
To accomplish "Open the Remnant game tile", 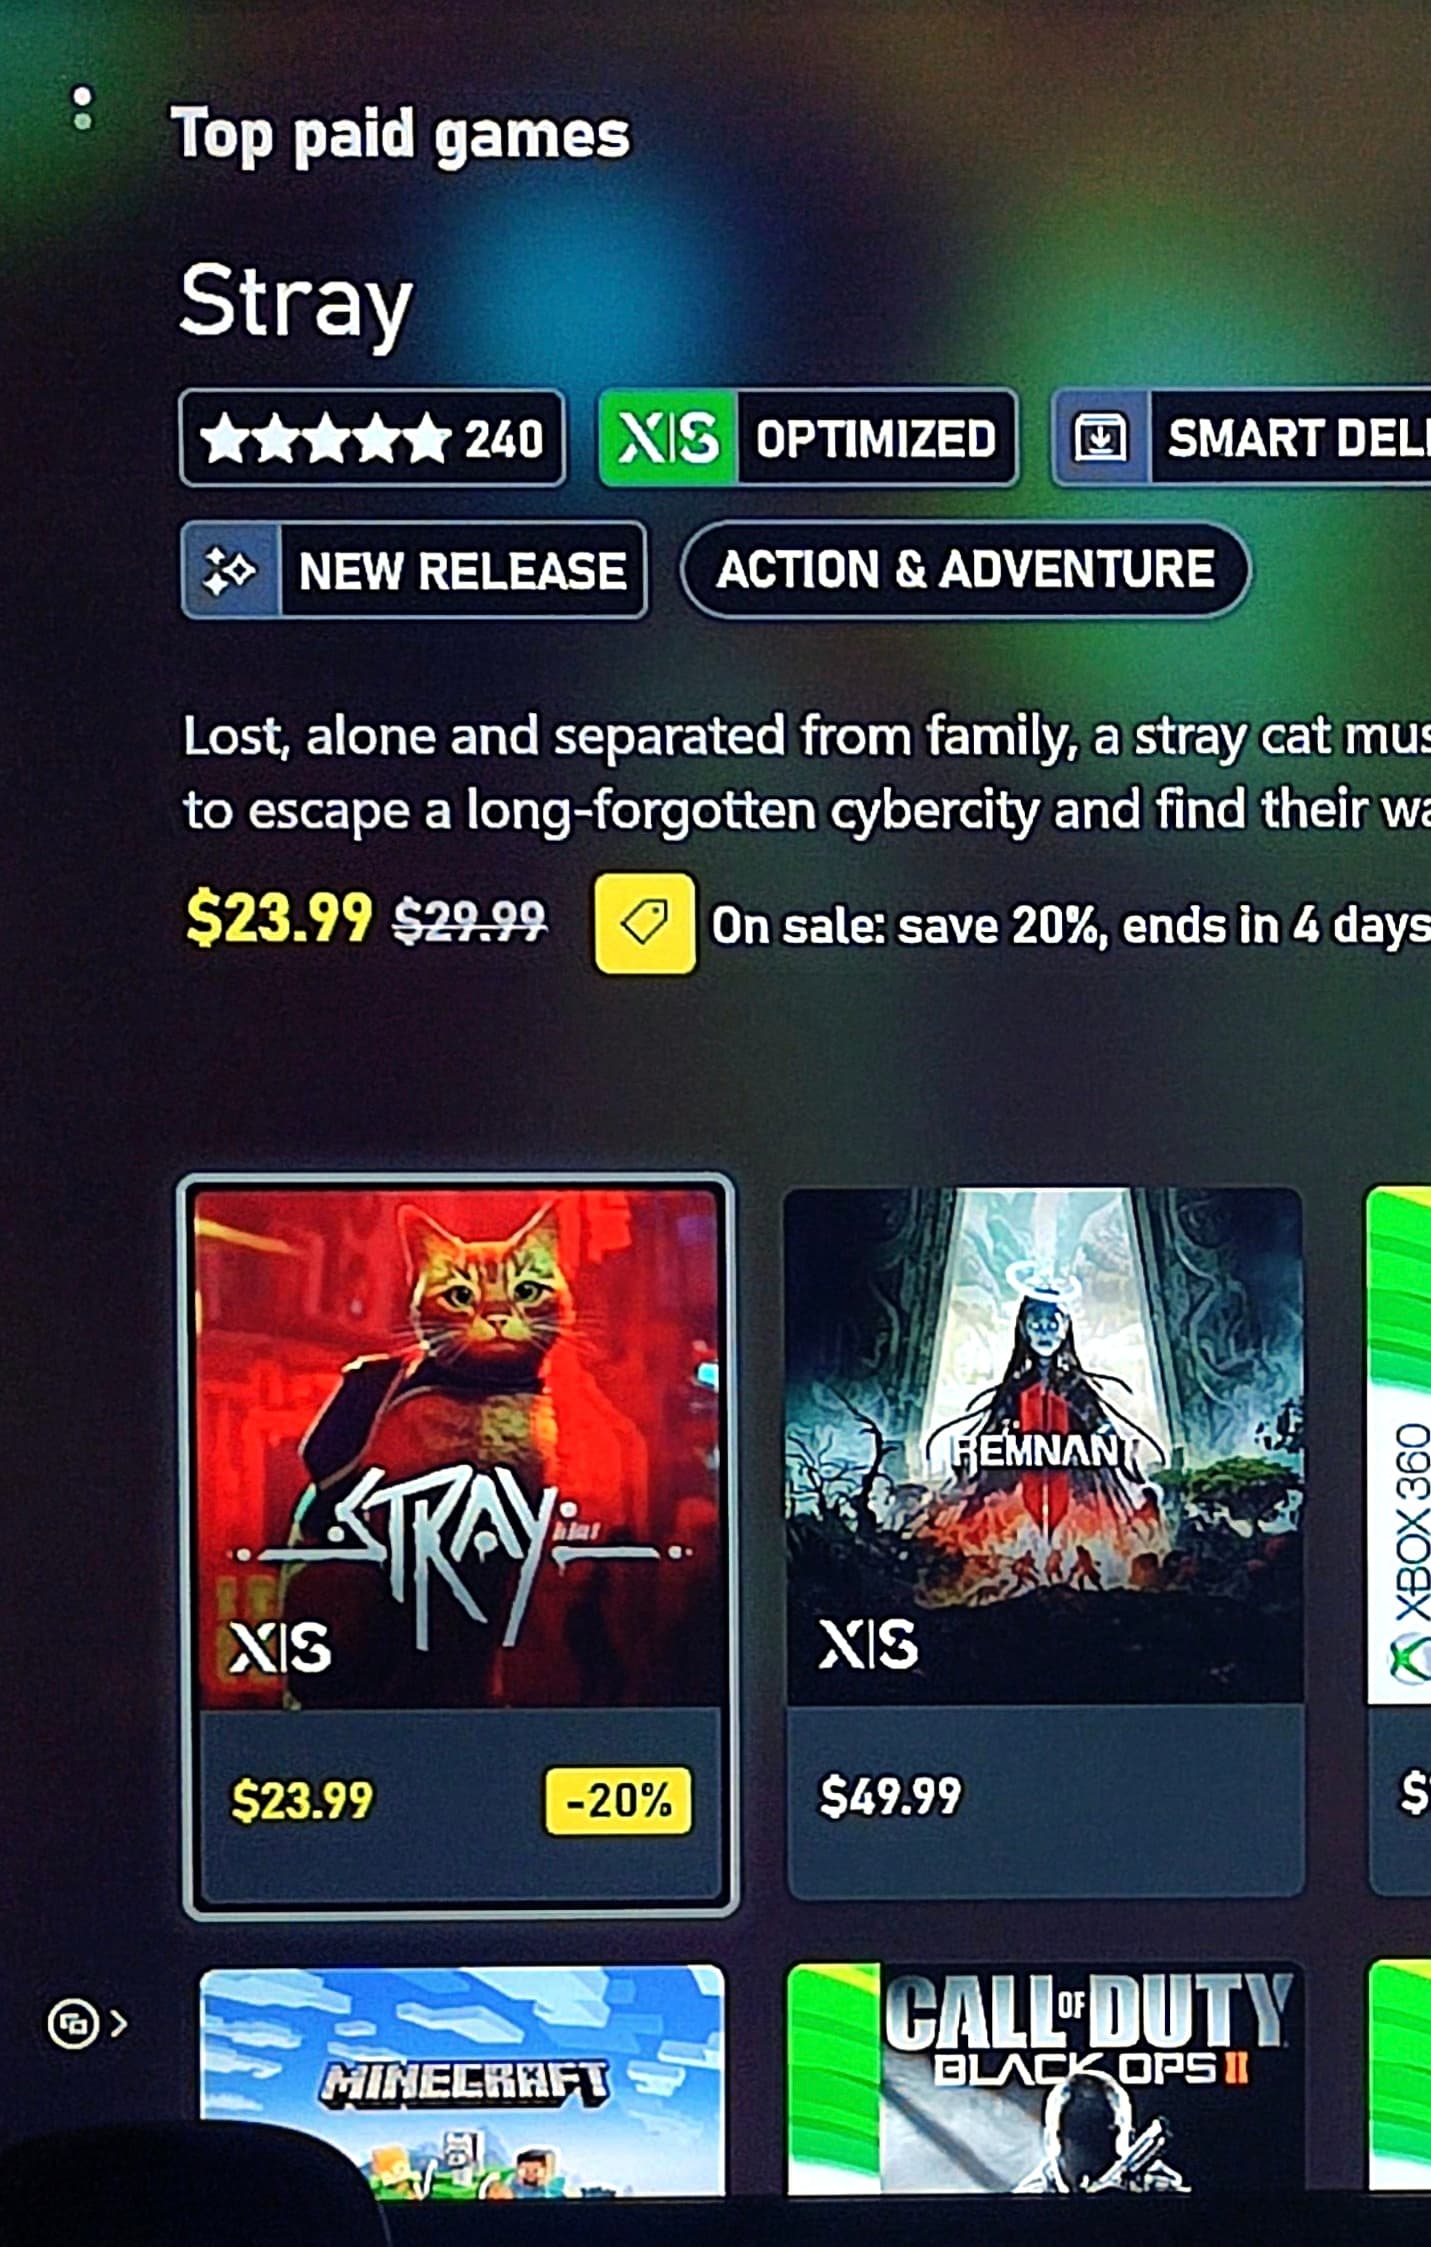I will pyautogui.click(x=1044, y=1542).
